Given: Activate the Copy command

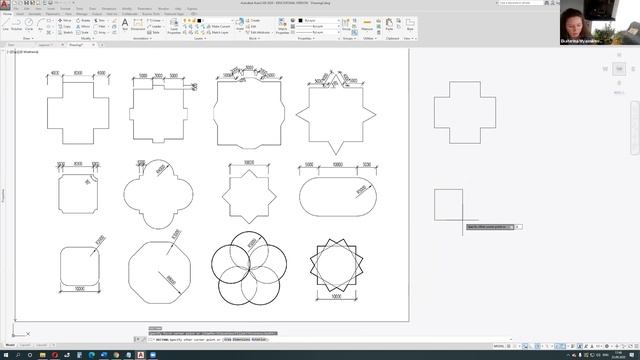Looking at the screenshot, I should (x=64, y=27).
